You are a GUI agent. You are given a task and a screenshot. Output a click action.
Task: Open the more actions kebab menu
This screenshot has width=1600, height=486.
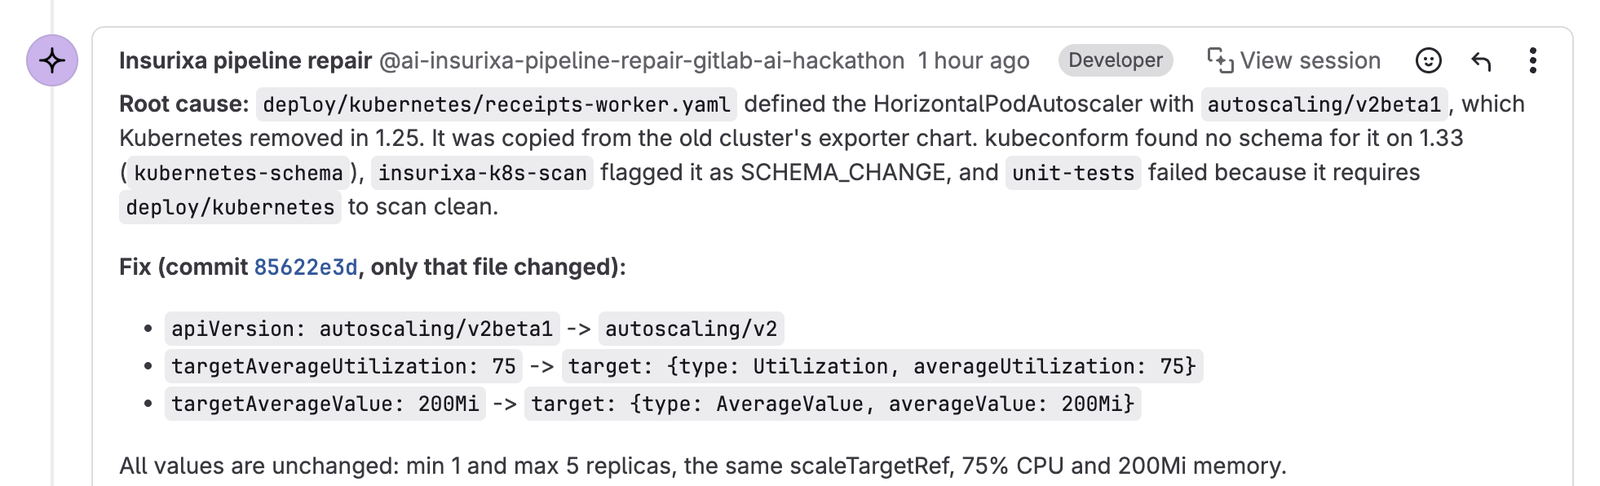tap(1532, 61)
